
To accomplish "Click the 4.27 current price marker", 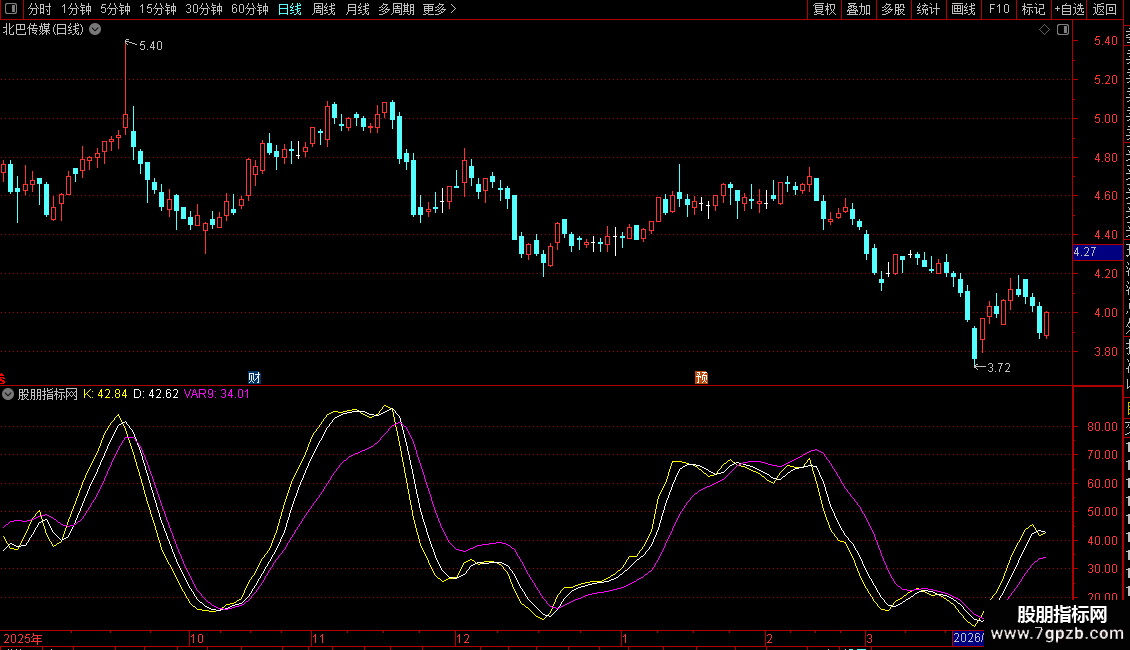I will coord(1085,252).
